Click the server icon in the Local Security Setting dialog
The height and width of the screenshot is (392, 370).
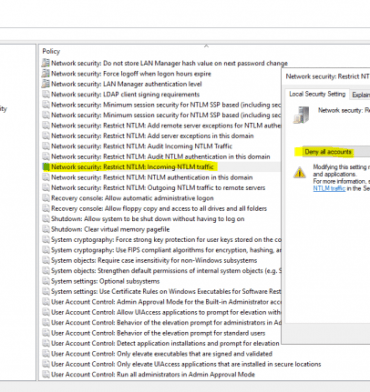(x=301, y=115)
